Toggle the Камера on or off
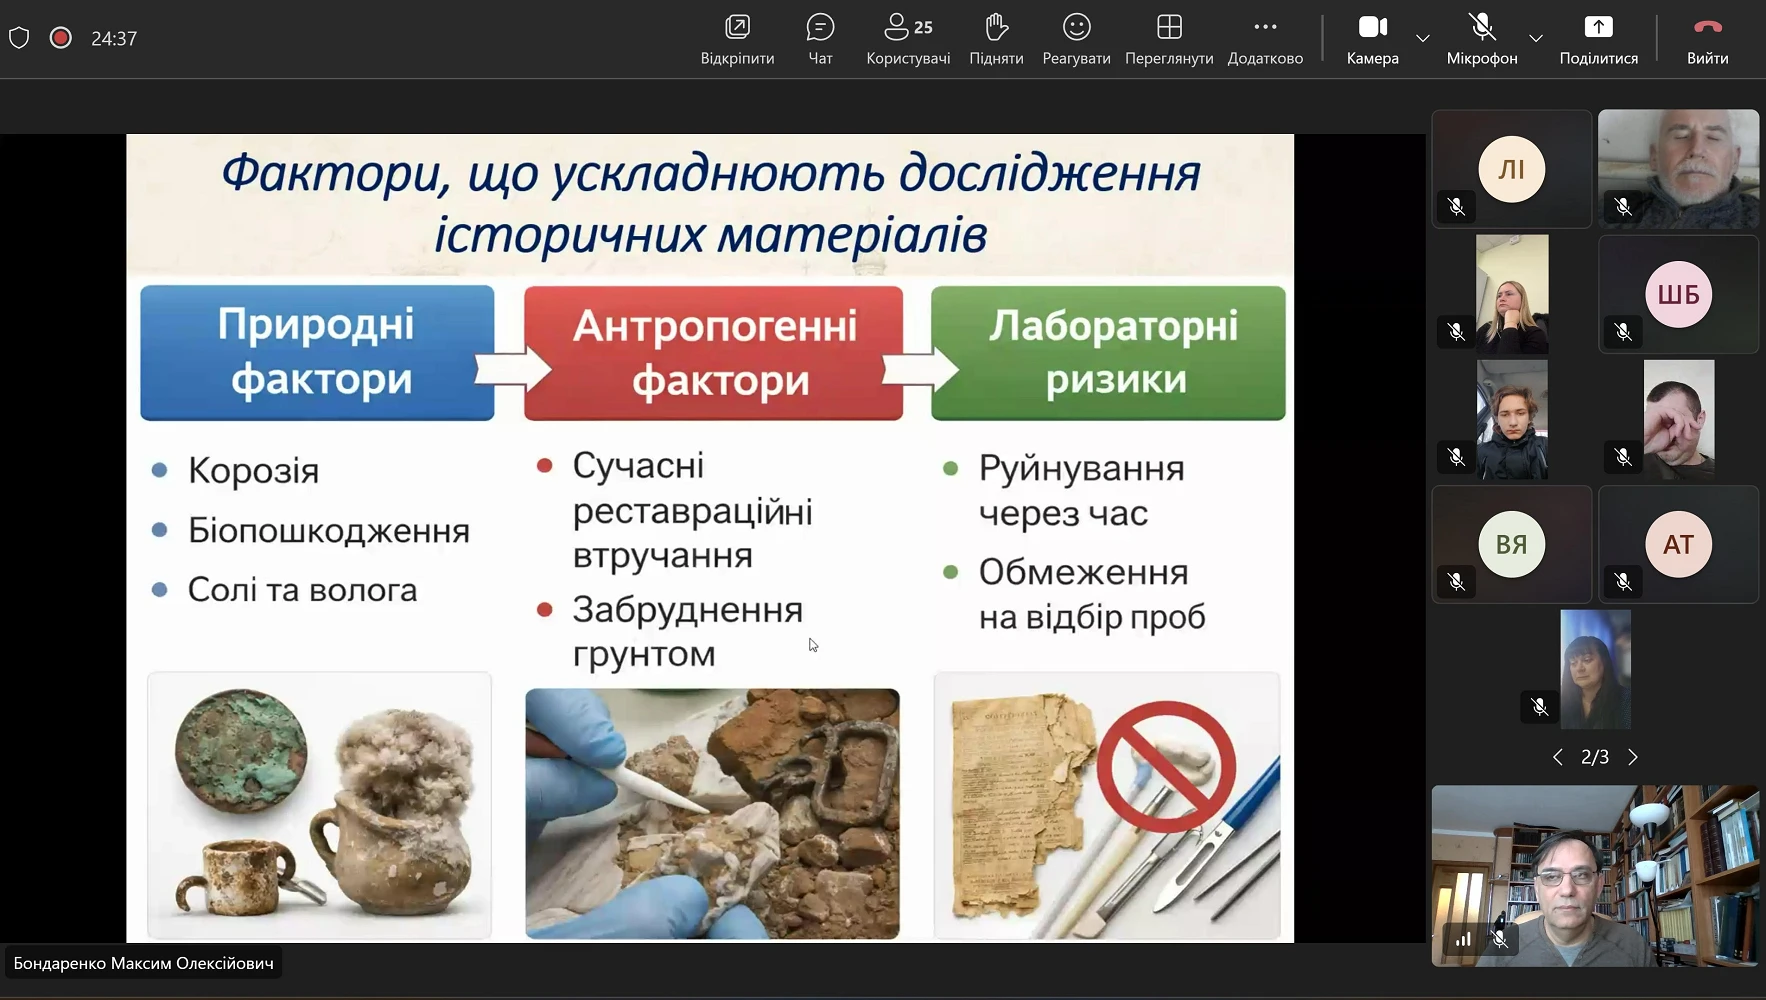 click(1372, 38)
